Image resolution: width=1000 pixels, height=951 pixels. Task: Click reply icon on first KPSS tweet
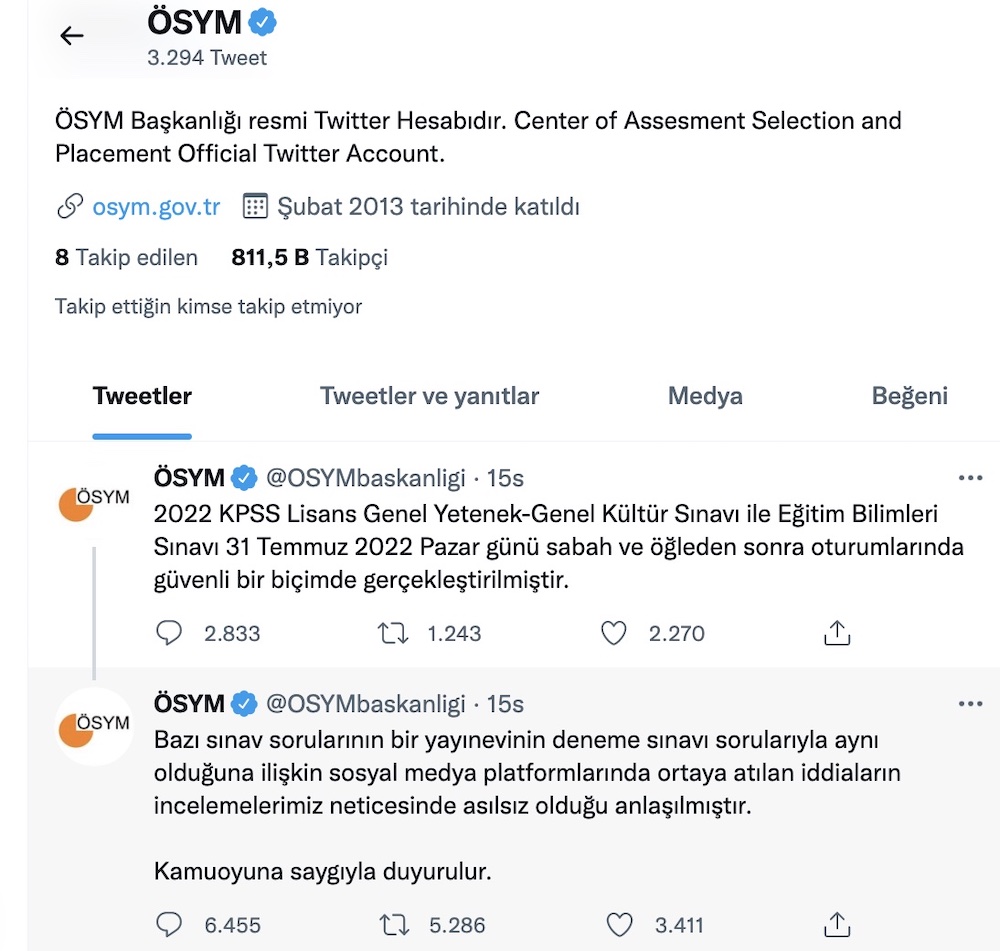coord(169,633)
